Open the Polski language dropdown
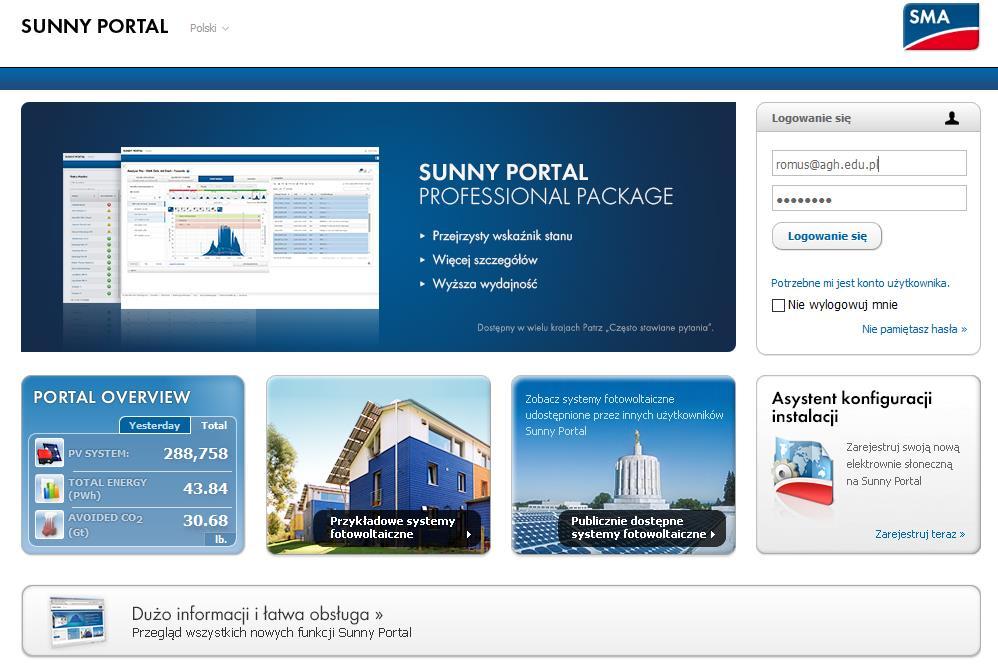998x668 pixels. (209, 28)
